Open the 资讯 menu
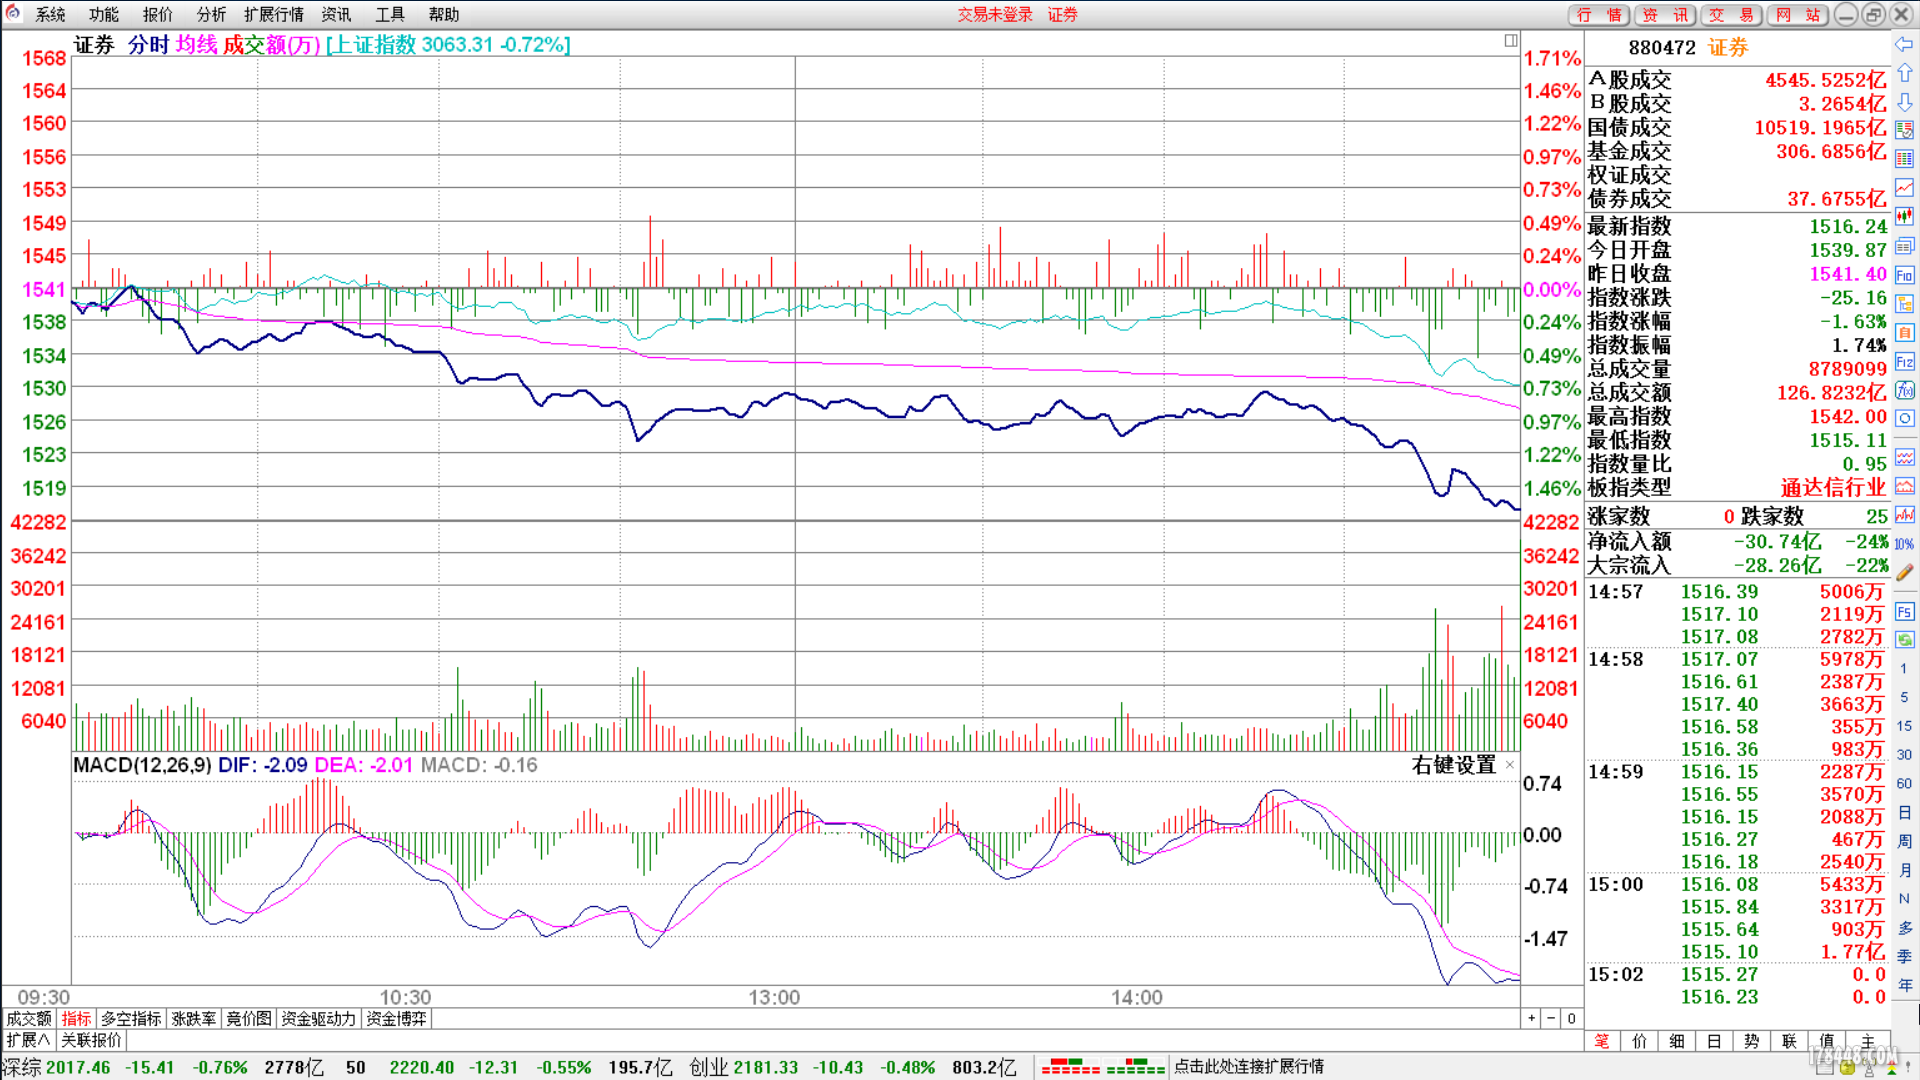 (x=336, y=14)
